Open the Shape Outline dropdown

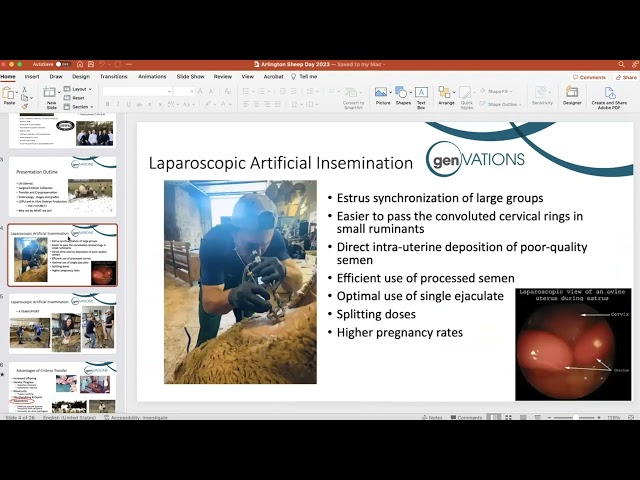point(500,104)
